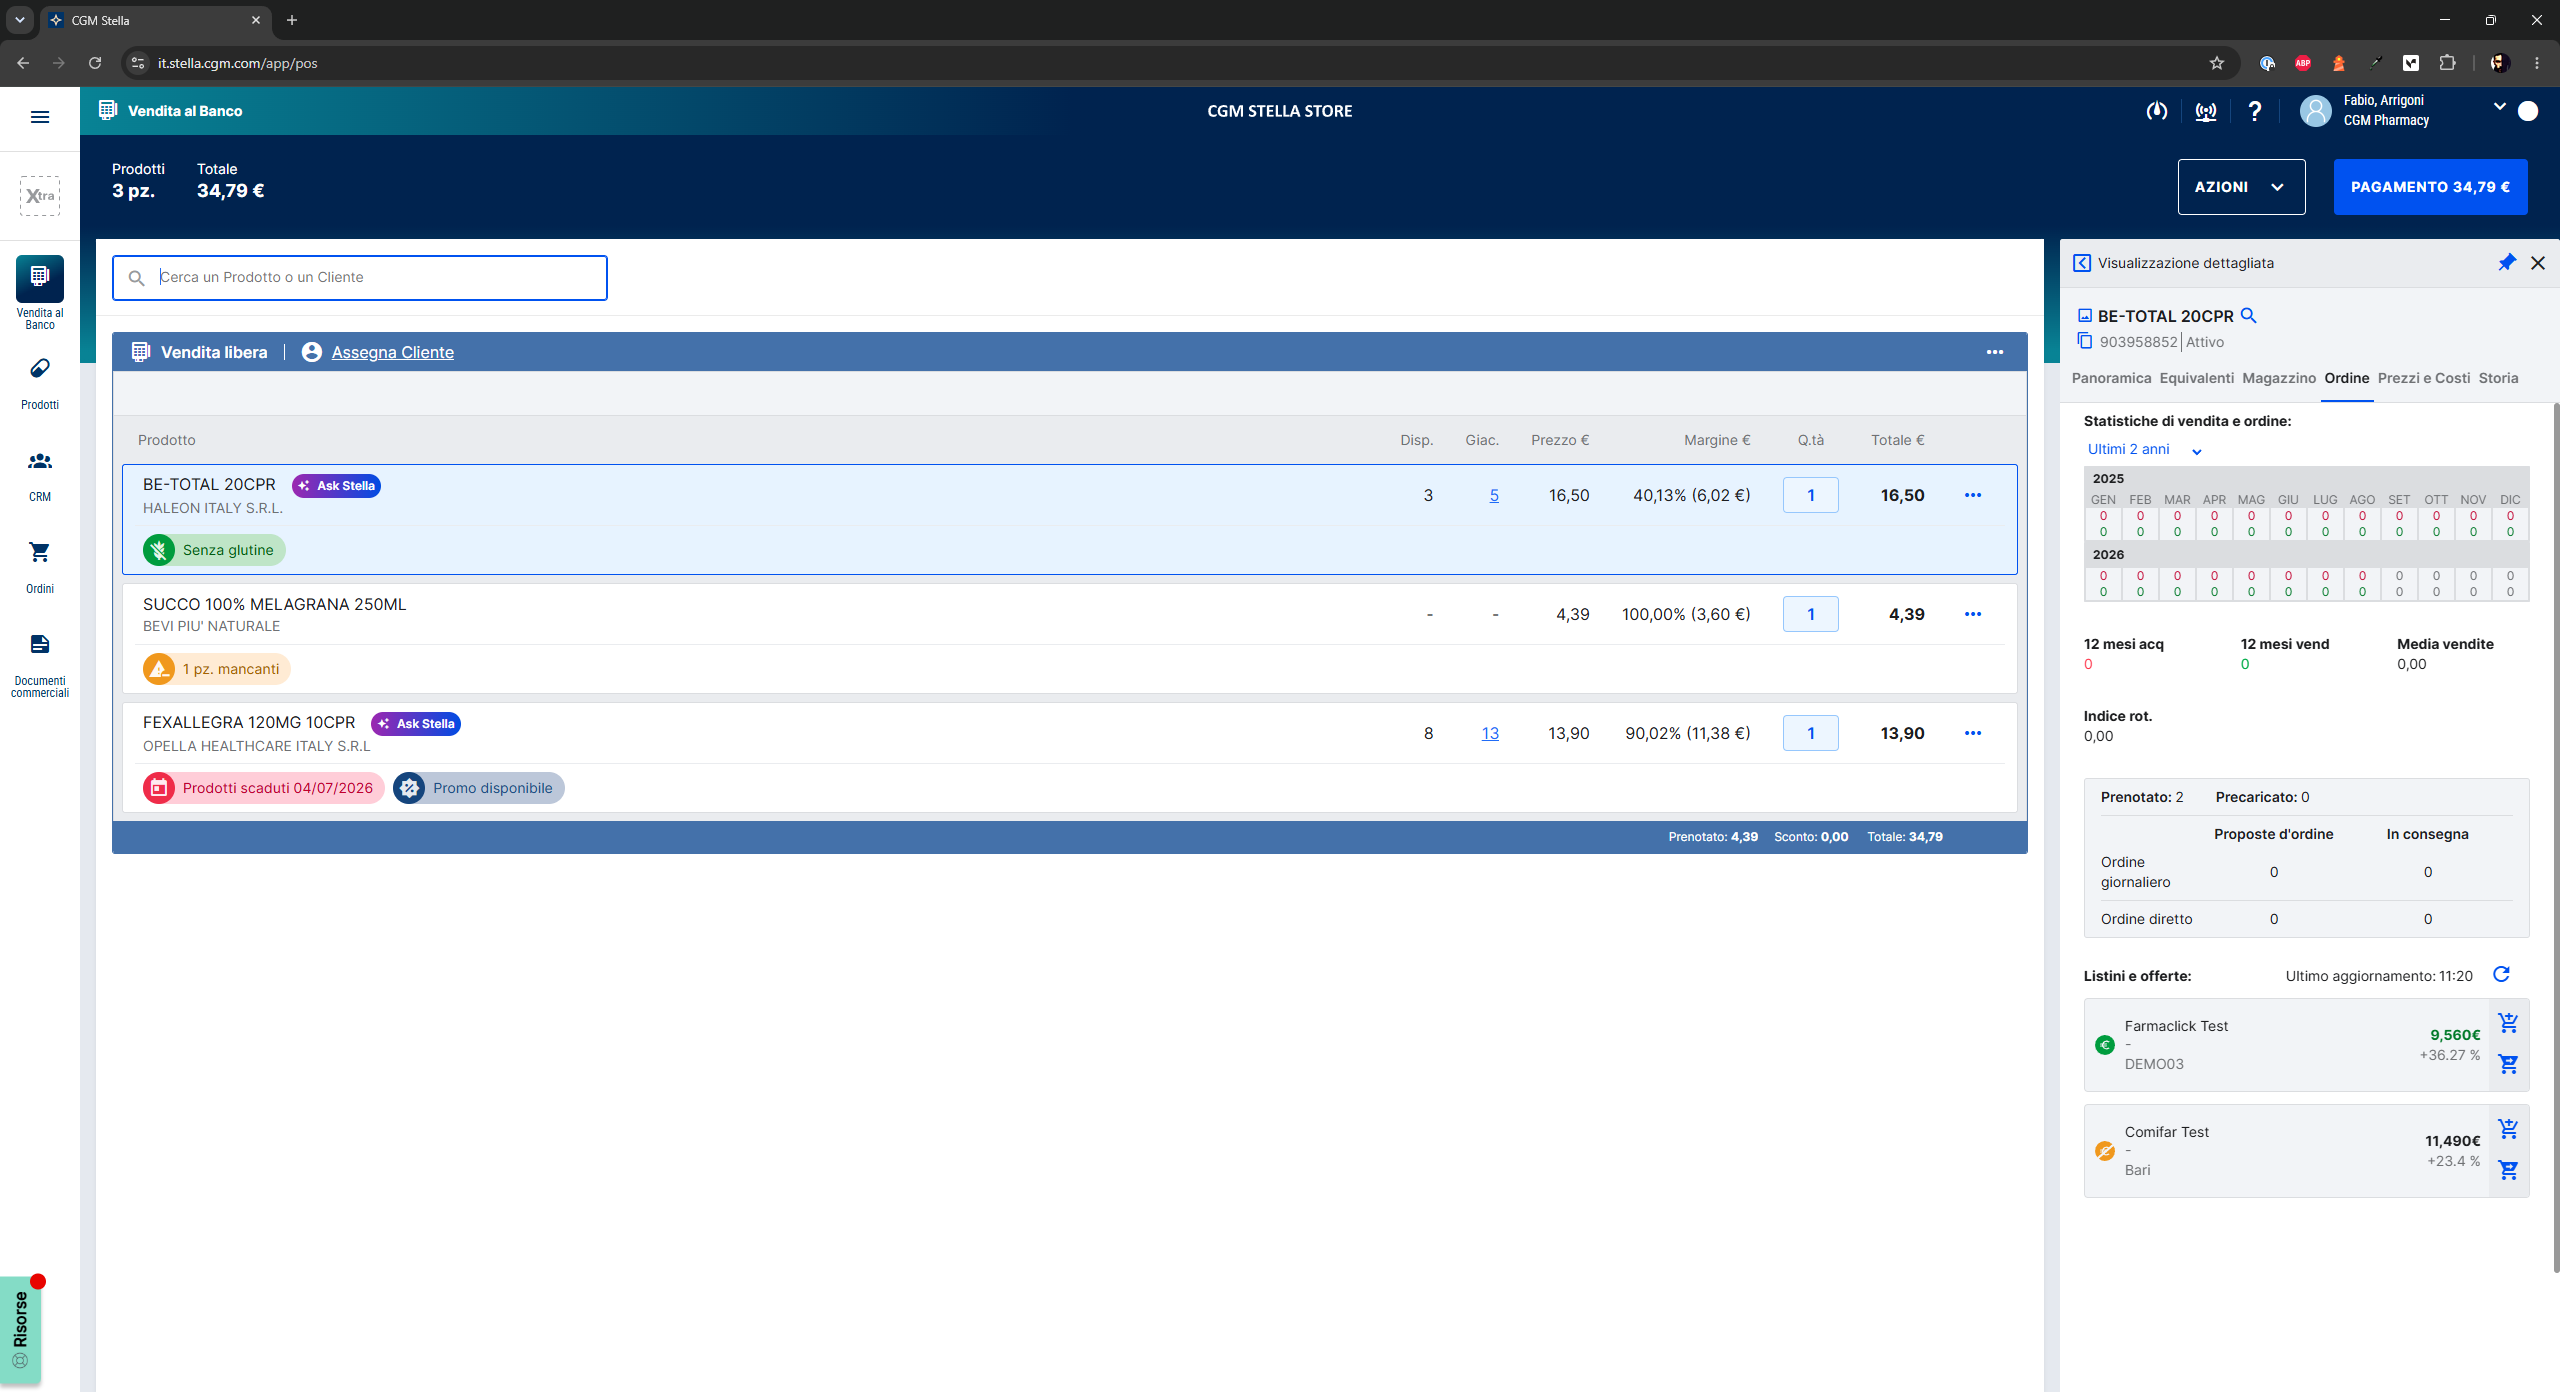Click the Risorse support widget

tap(21, 1330)
